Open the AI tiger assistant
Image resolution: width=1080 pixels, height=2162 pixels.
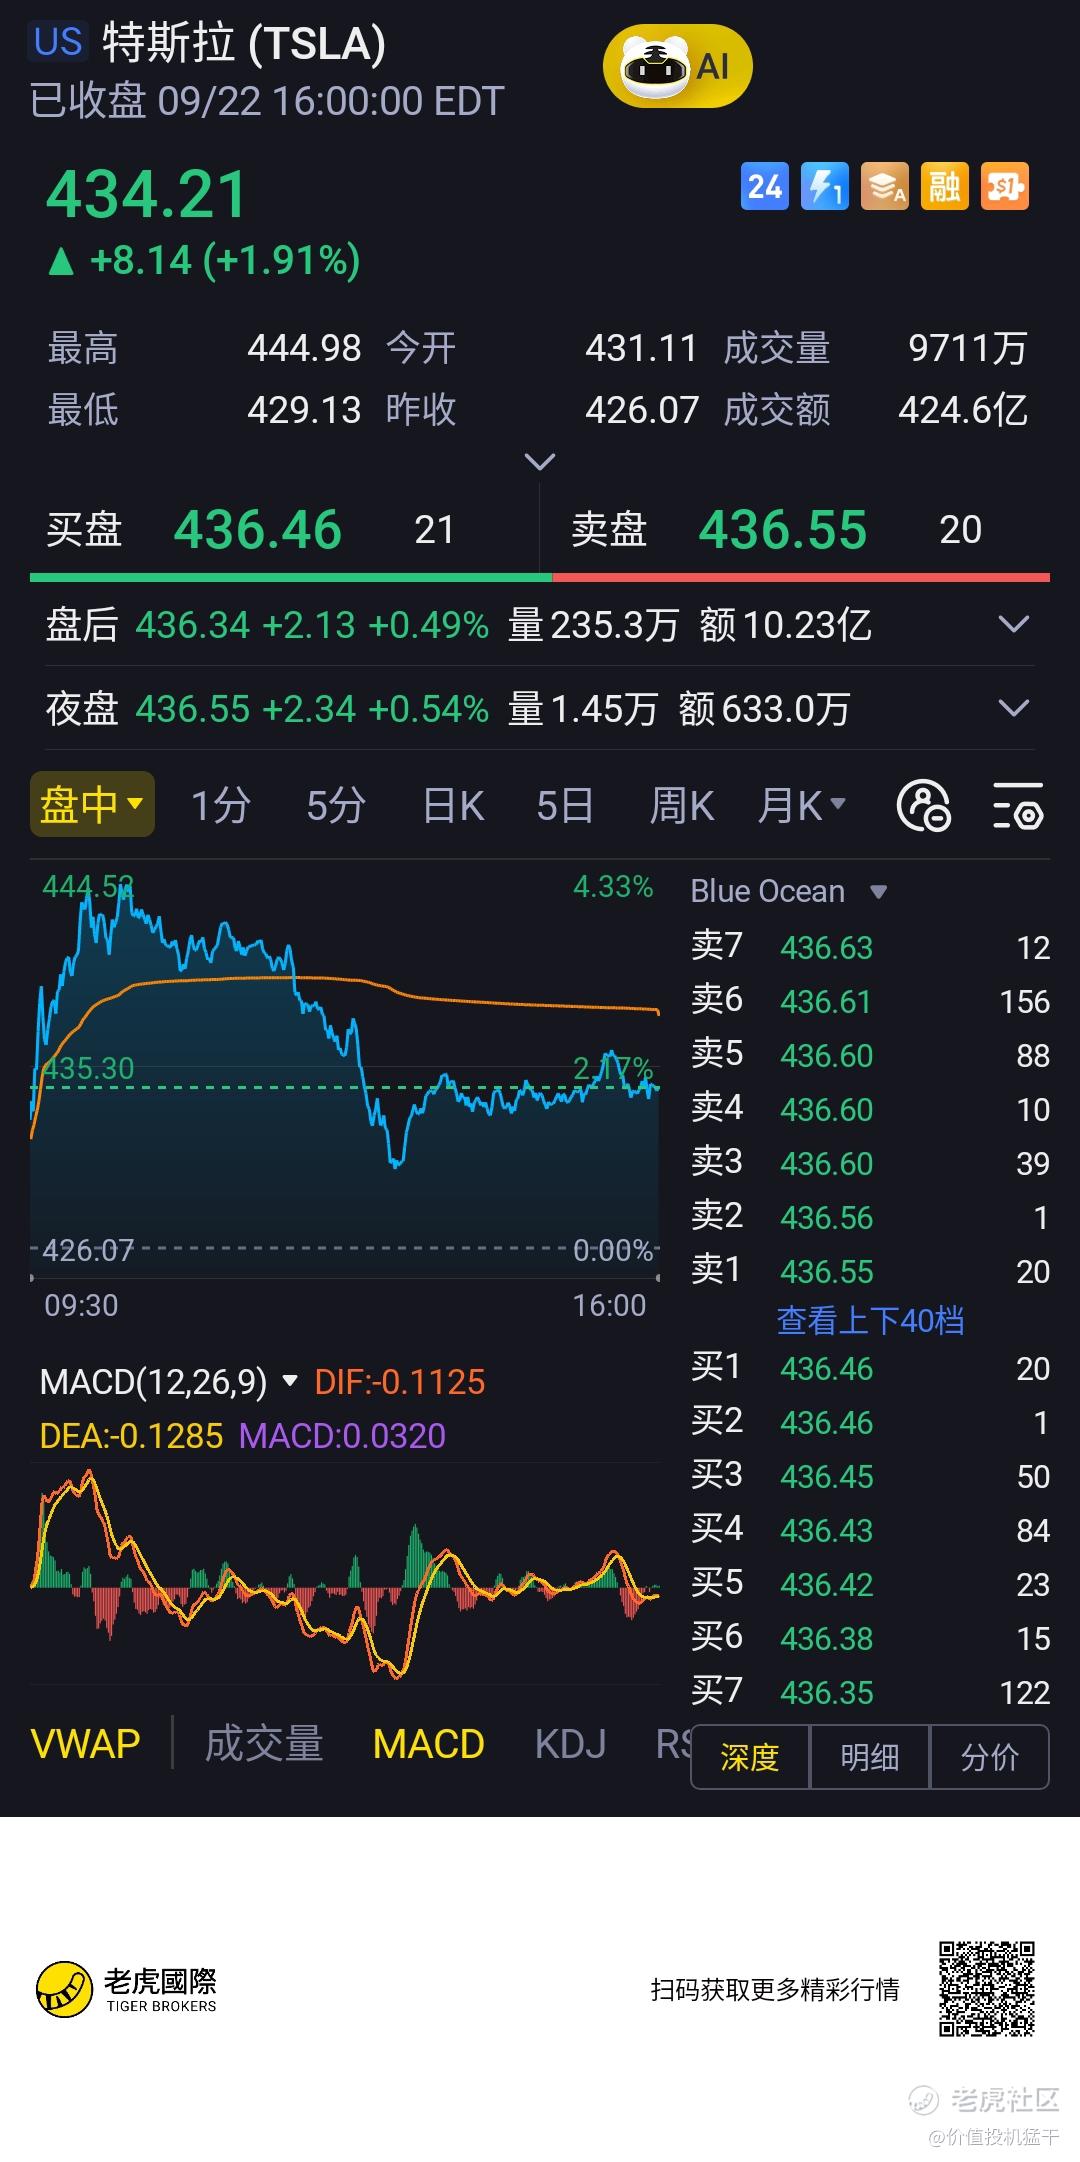[677, 66]
